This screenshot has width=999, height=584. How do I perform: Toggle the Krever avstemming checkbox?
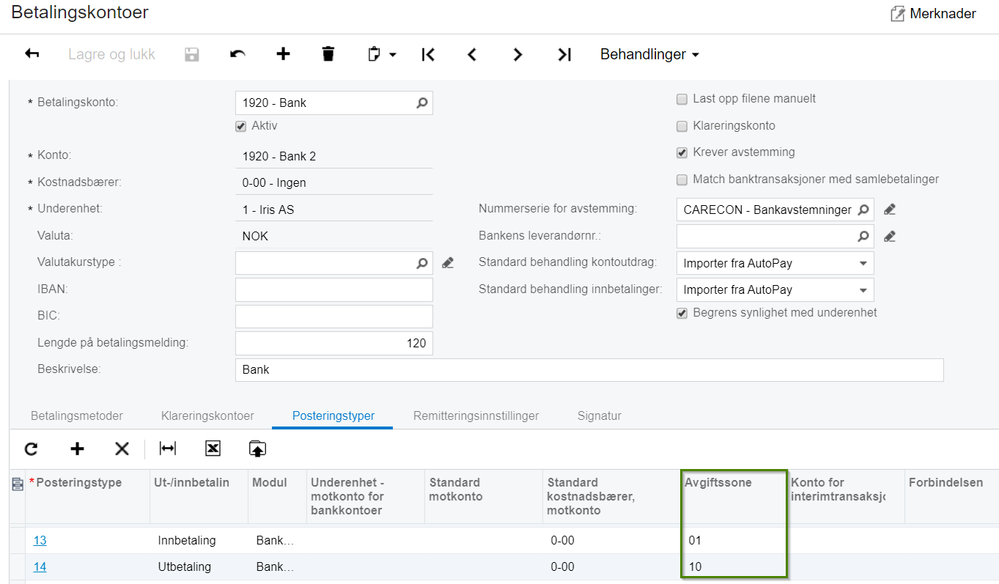pyautogui.click(x=682, y=153)
